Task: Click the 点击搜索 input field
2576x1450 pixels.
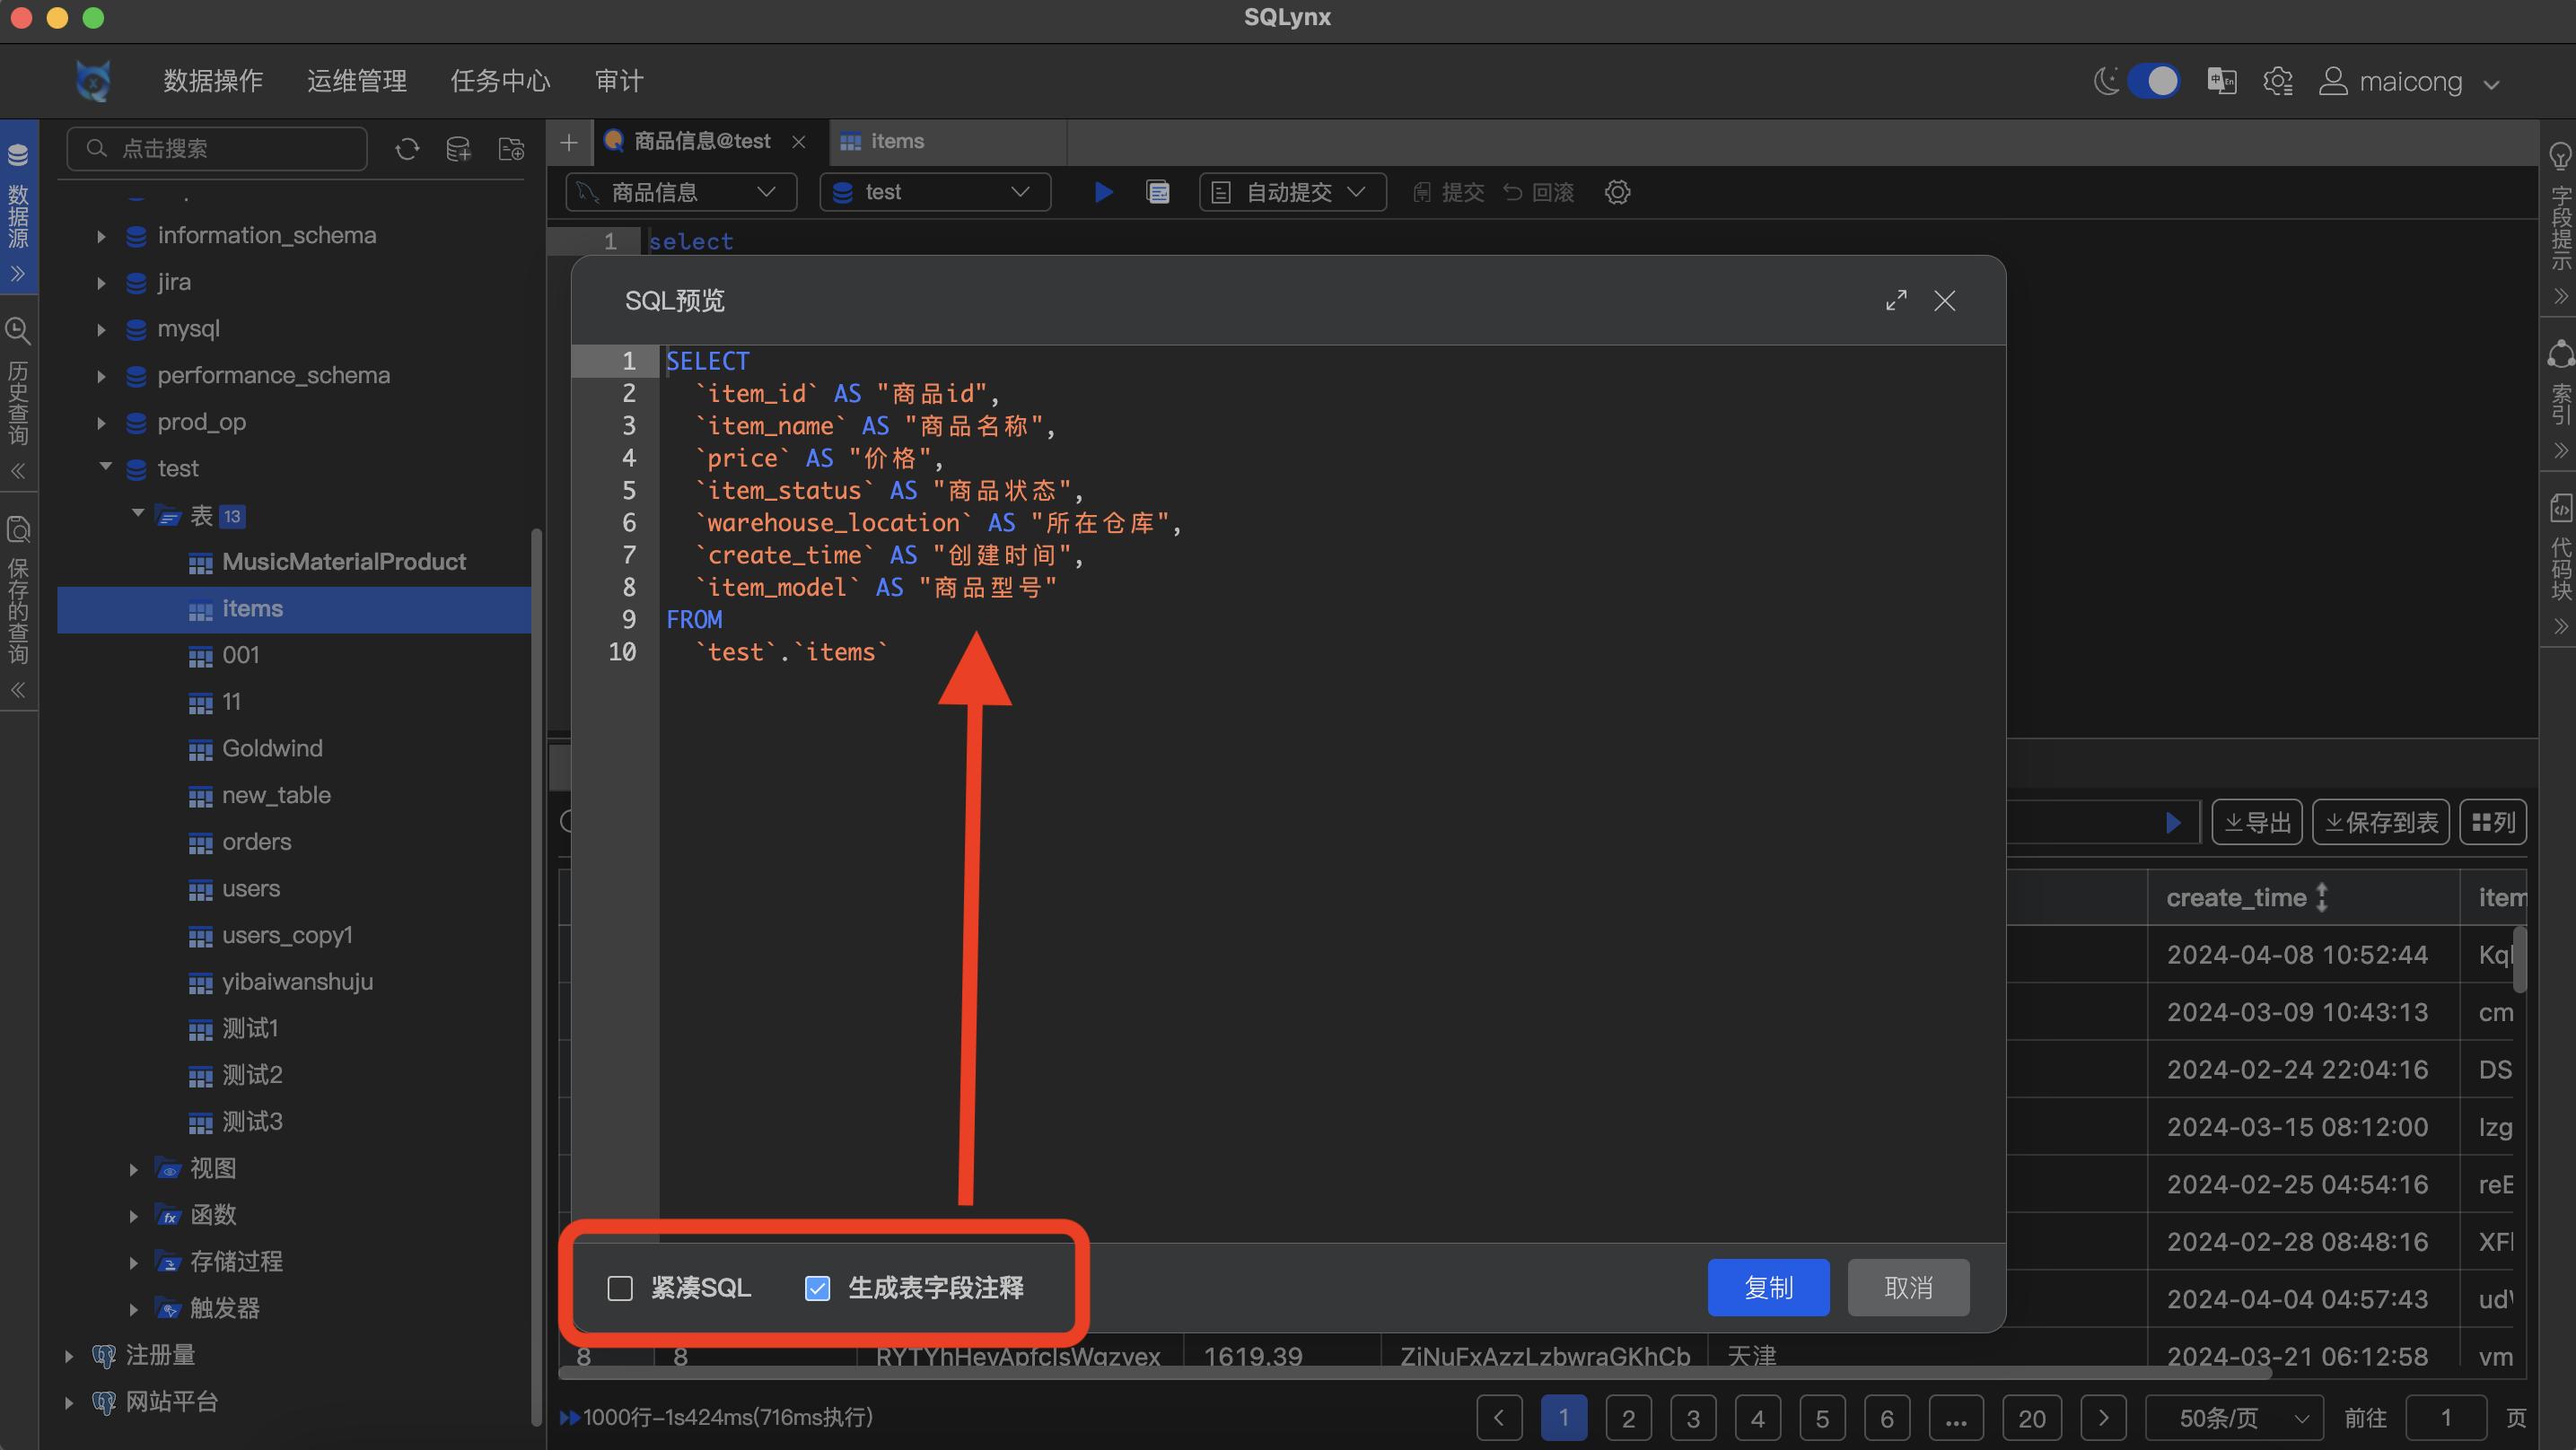Action: [217, 149]
